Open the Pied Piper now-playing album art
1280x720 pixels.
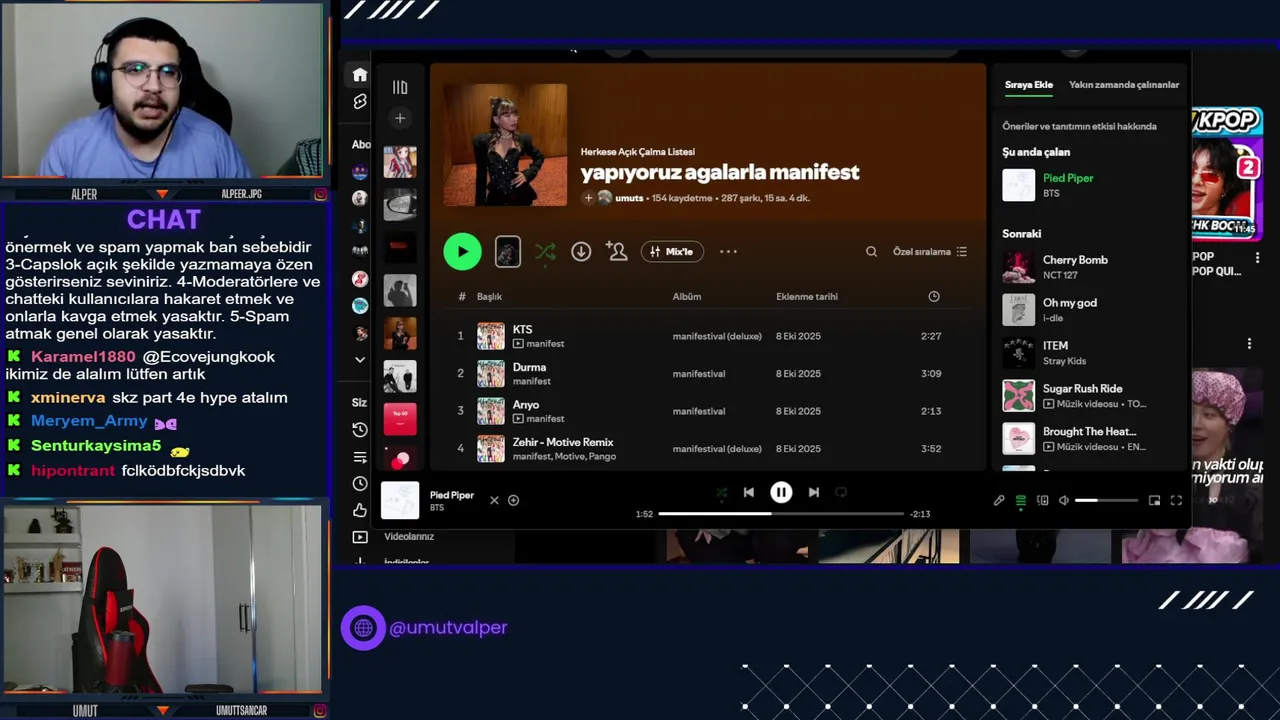(400, 500)
